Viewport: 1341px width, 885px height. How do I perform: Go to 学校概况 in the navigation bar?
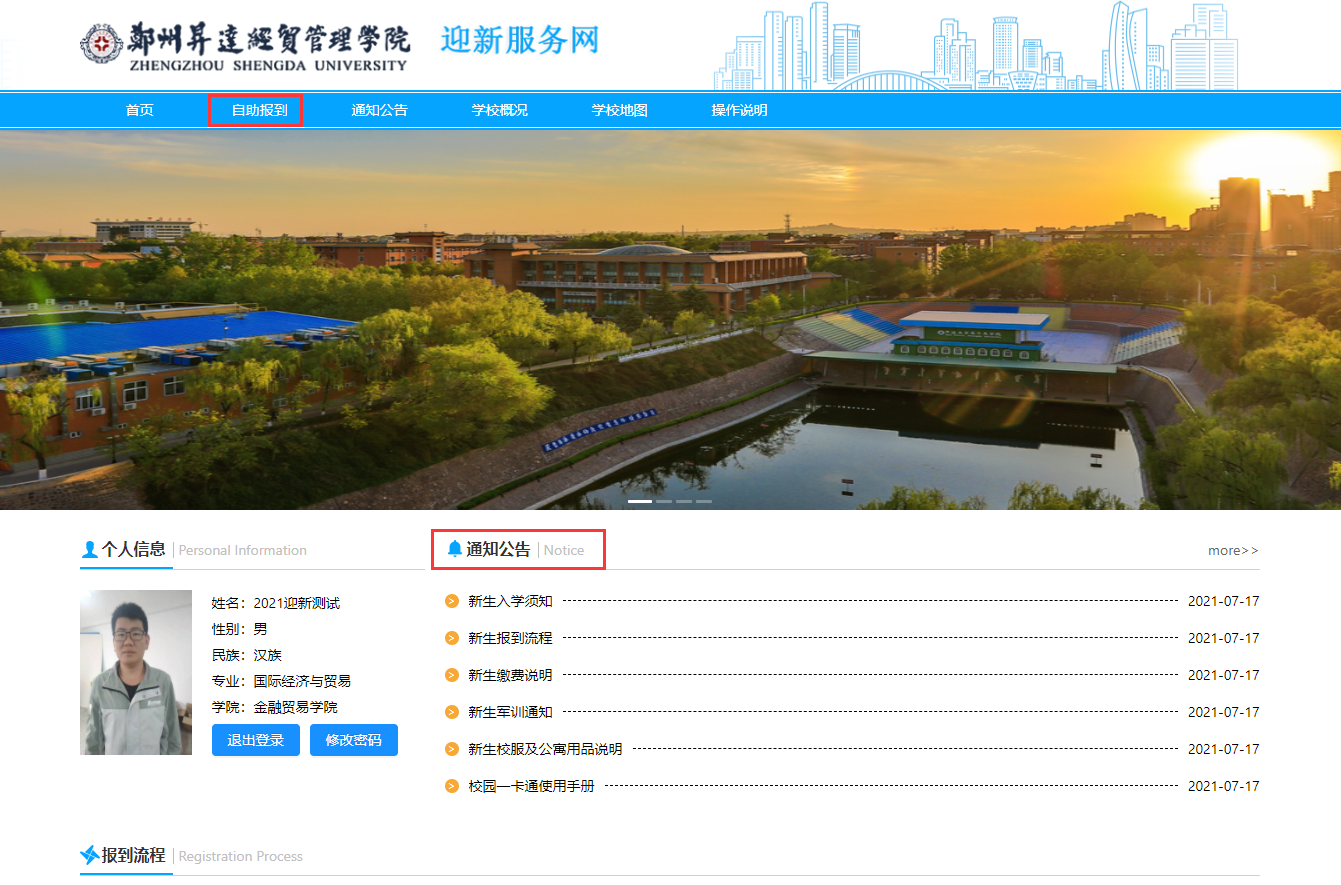click(x=500, y=110)
